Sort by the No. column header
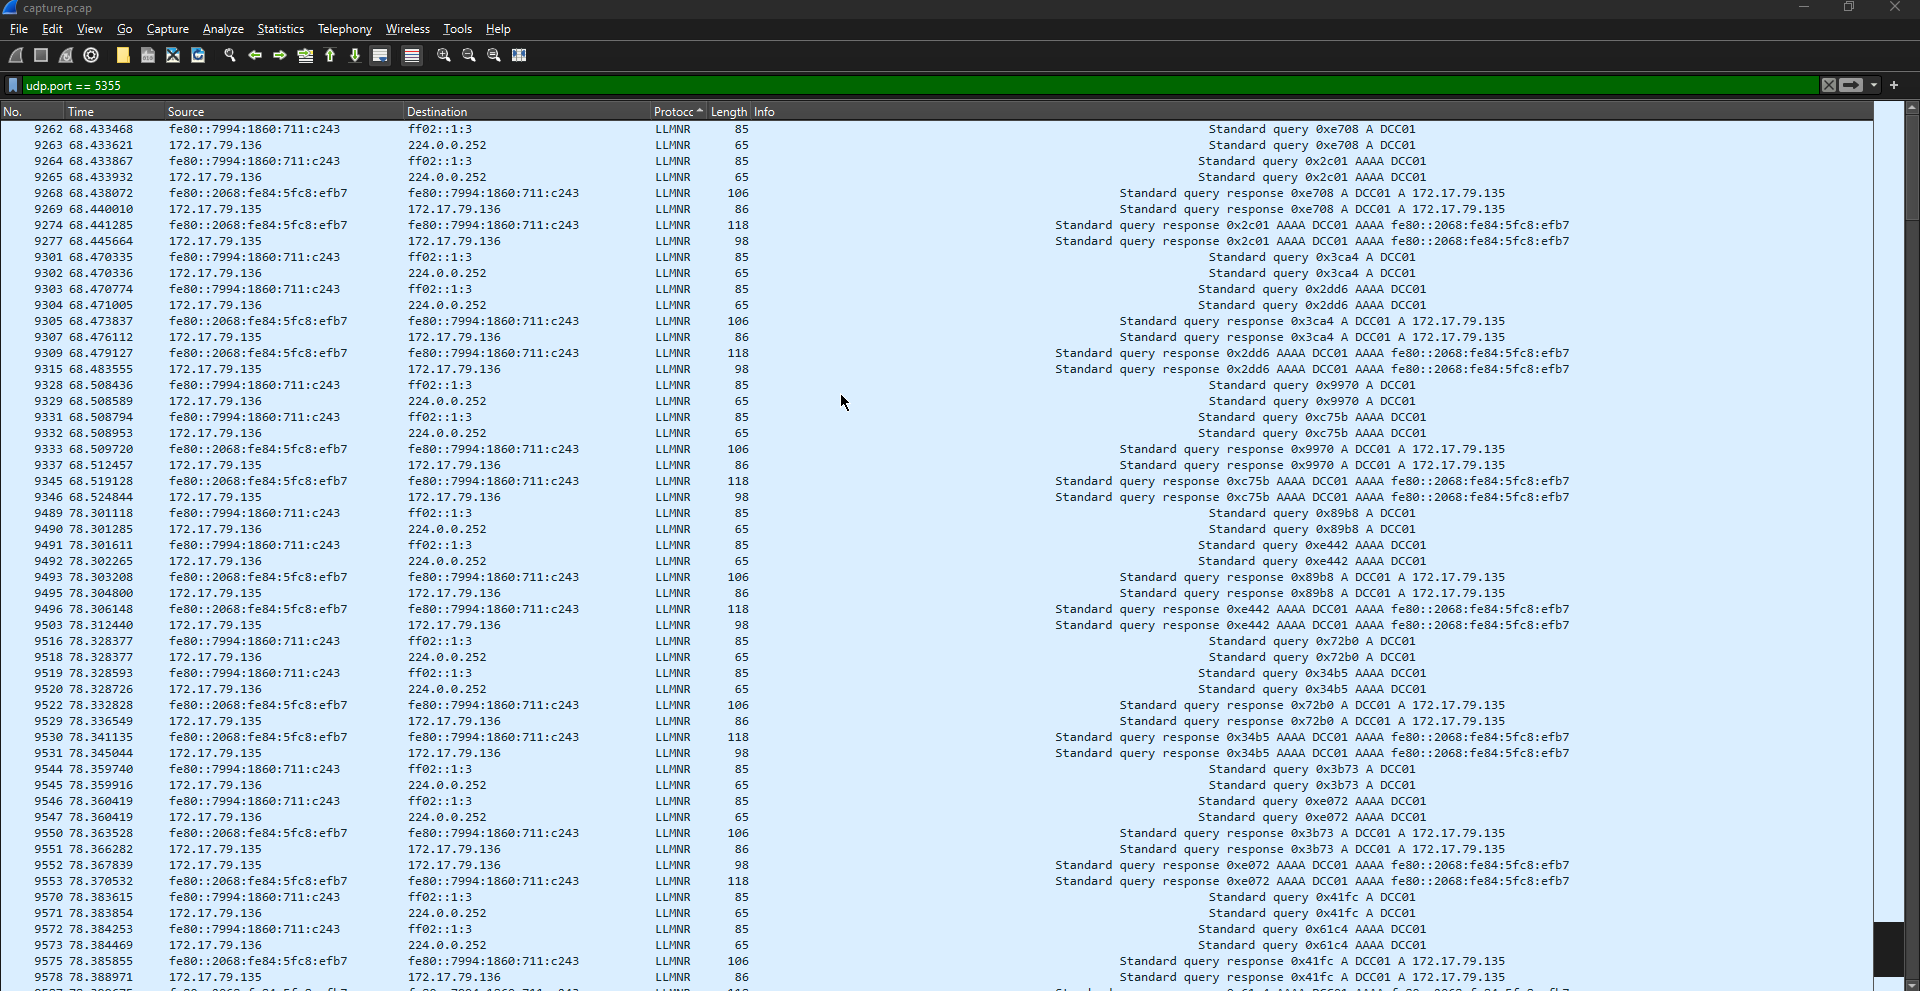The width and height of the screenshot is (1920, 991). tap(32, 112)
